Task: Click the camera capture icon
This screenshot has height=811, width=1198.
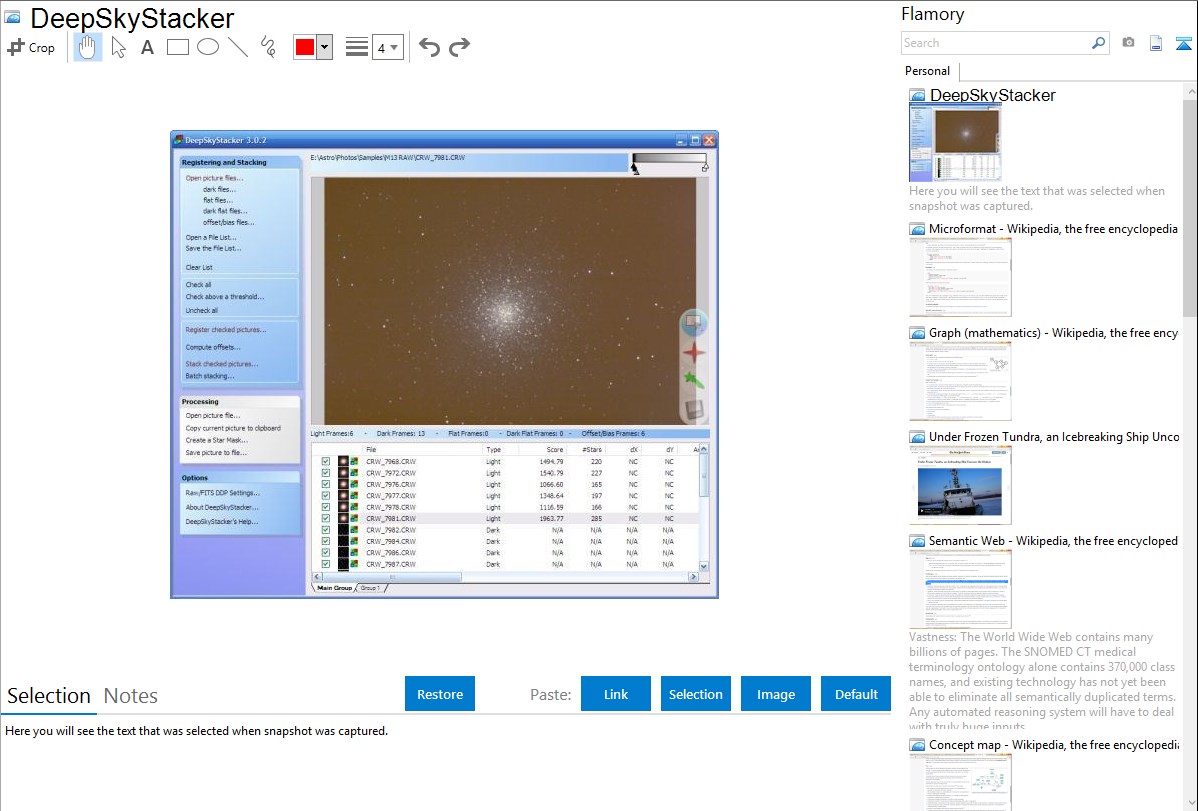Action: click(x=1128, y=43)
